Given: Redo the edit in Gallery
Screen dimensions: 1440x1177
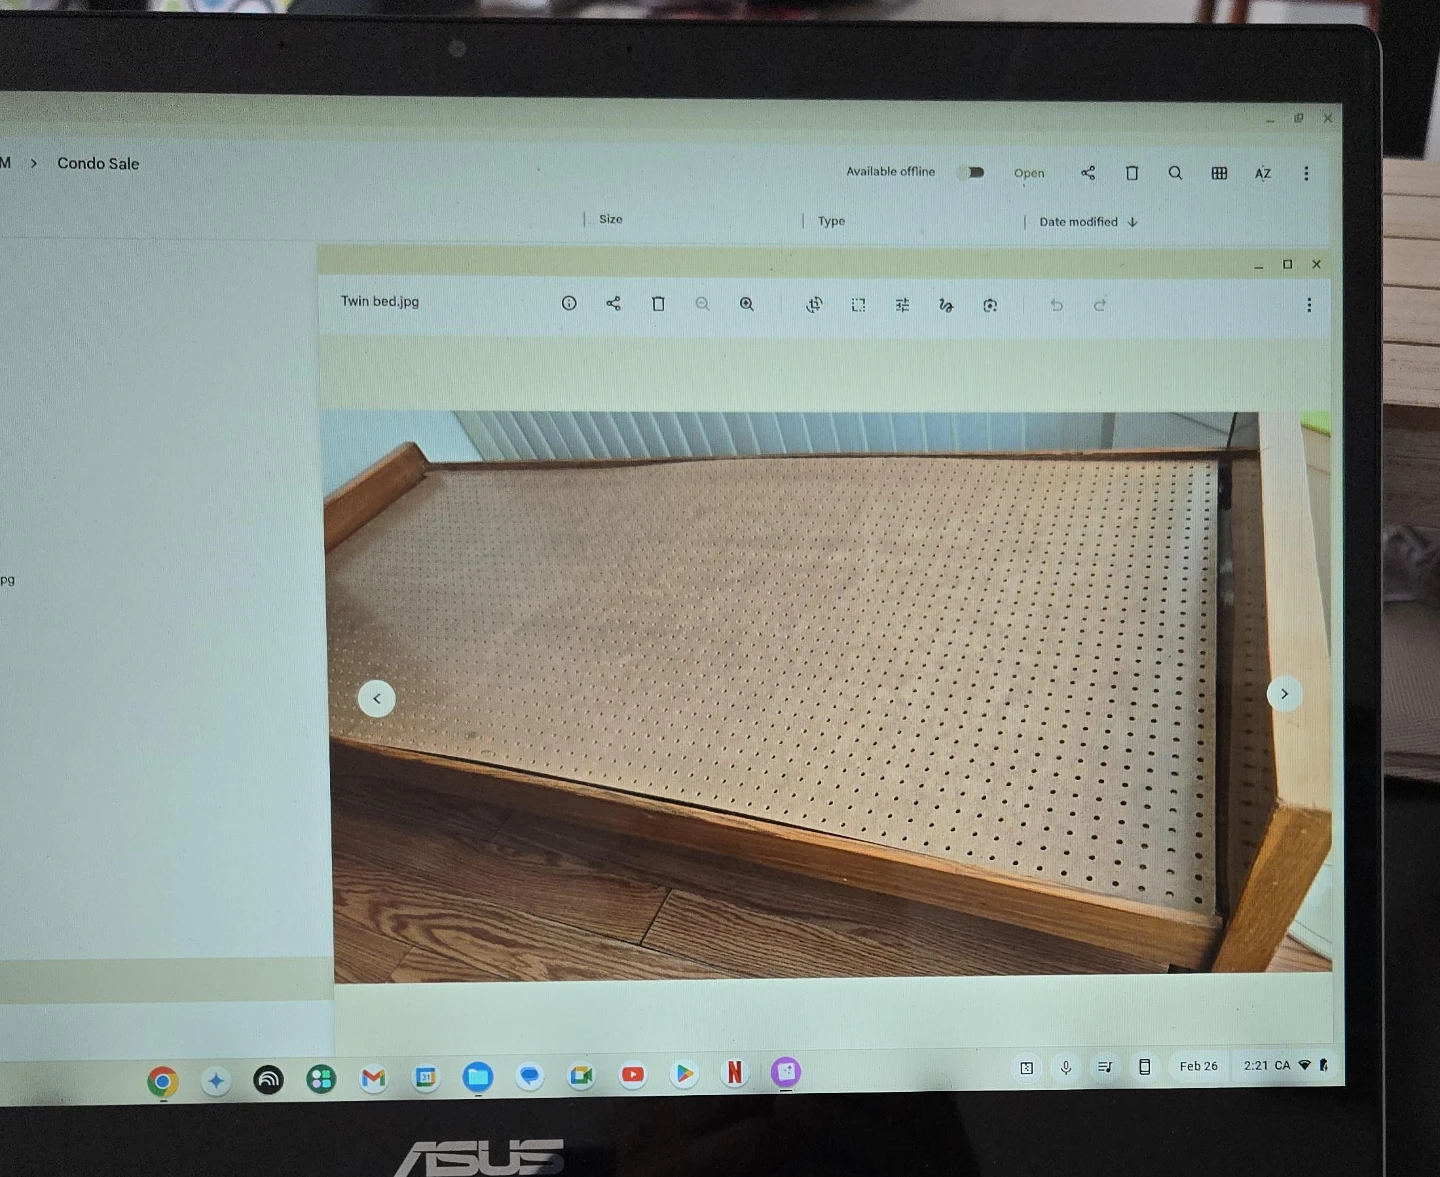Looking at the screenshot, I should tap(1100, 305).
